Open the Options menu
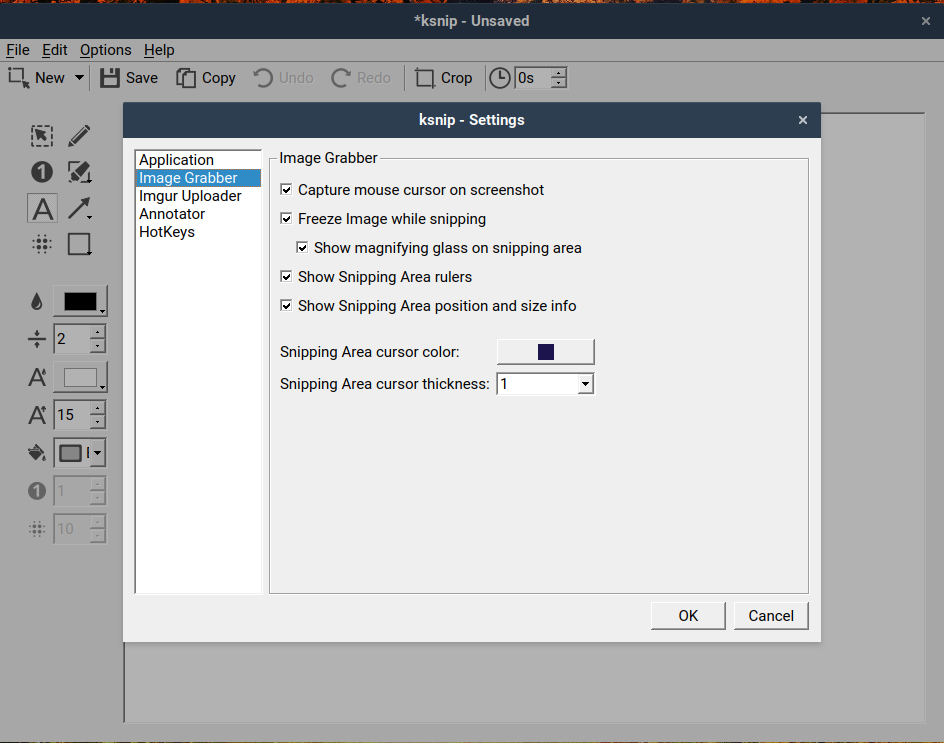The image size is (944, 743). 105,50
